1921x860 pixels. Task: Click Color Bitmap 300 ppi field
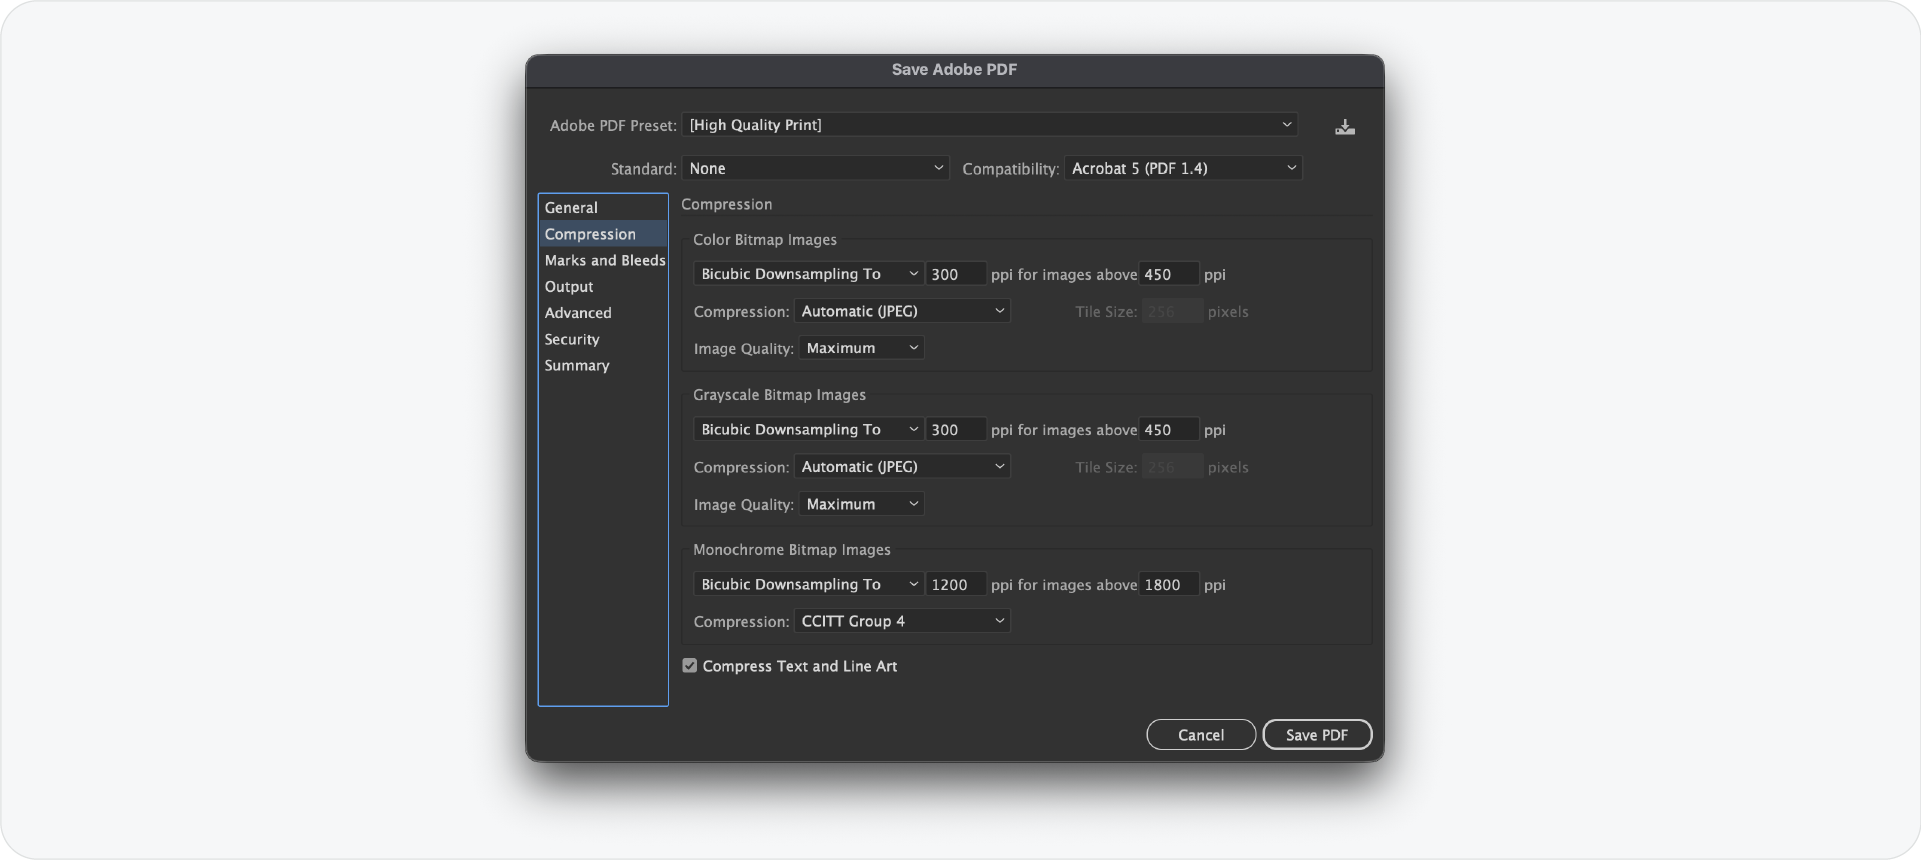(x=956, y=274)
